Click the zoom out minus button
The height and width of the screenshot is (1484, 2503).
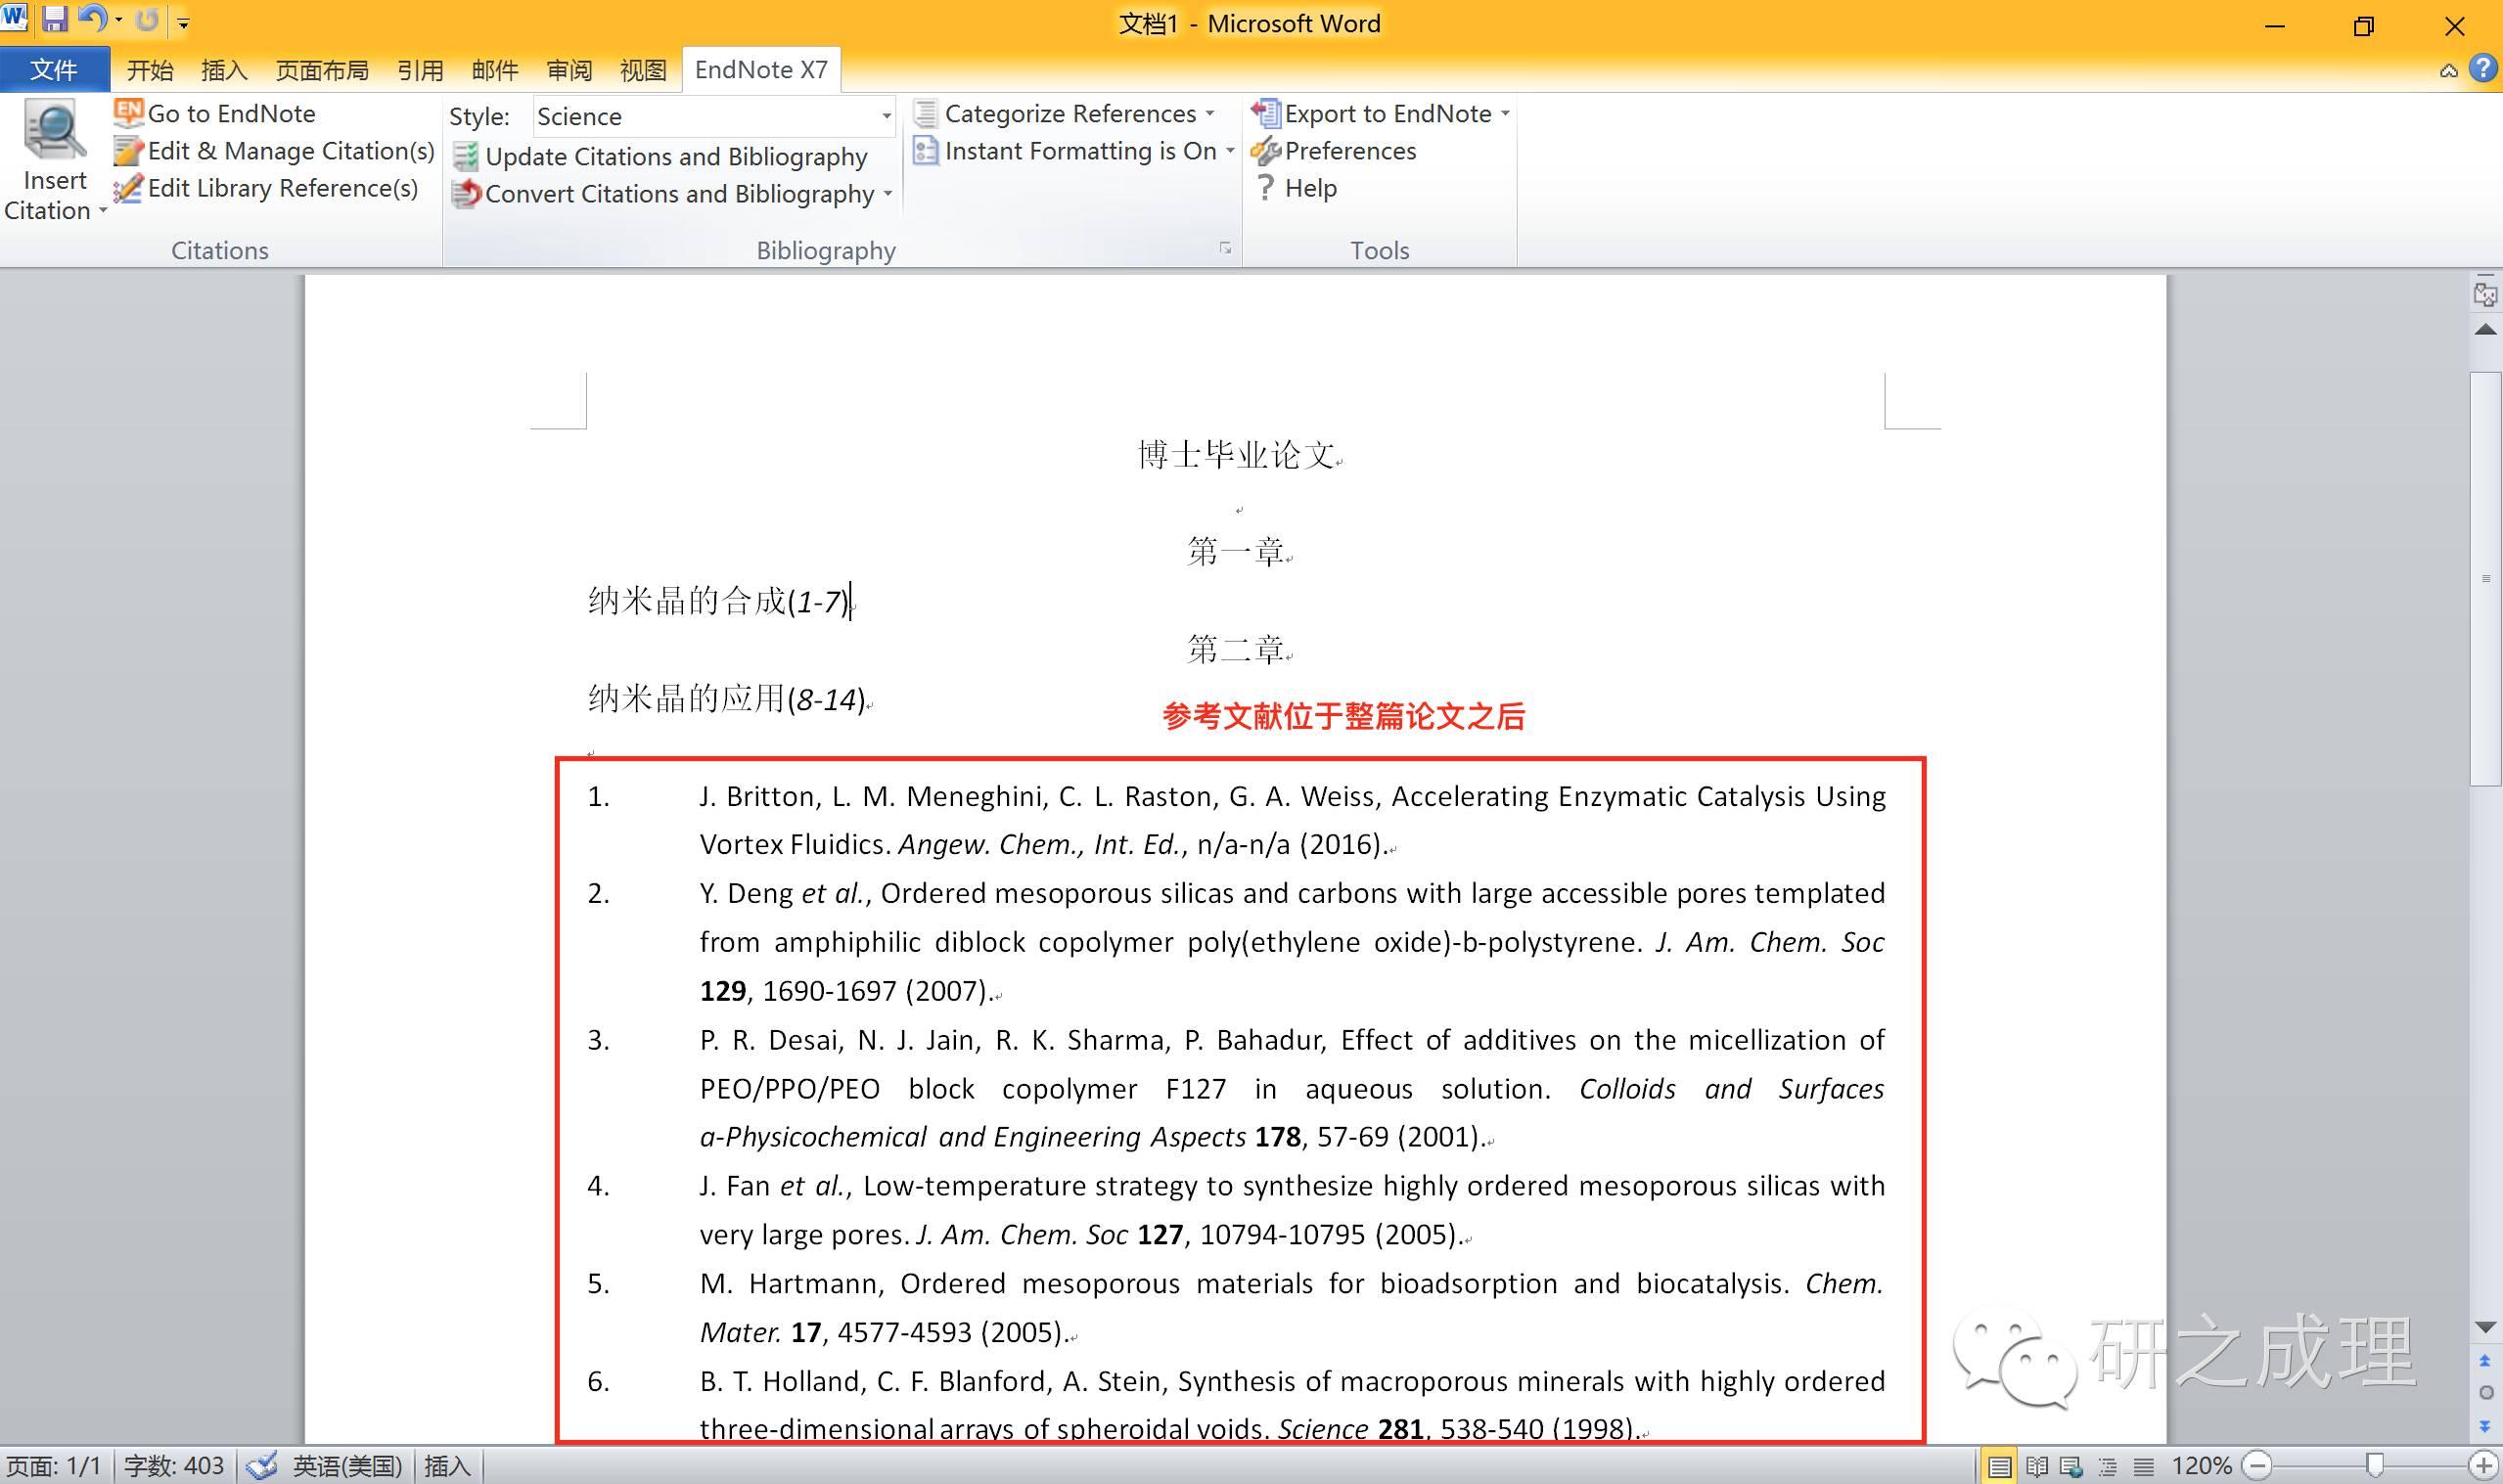[2257, 1467]
